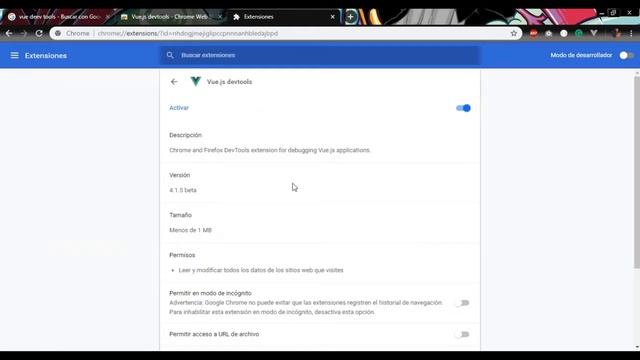Image resolution: width=640 pixels, height=360 pixels.
Task: Return to extension list with back arrow
Action: tap(174, 82)
